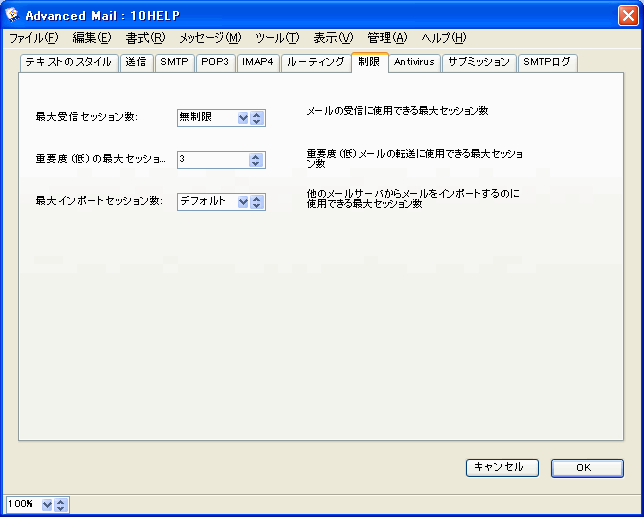Open the ファイル(F) menu
This screenshot has height=517, width=644.
coord(33,38)
